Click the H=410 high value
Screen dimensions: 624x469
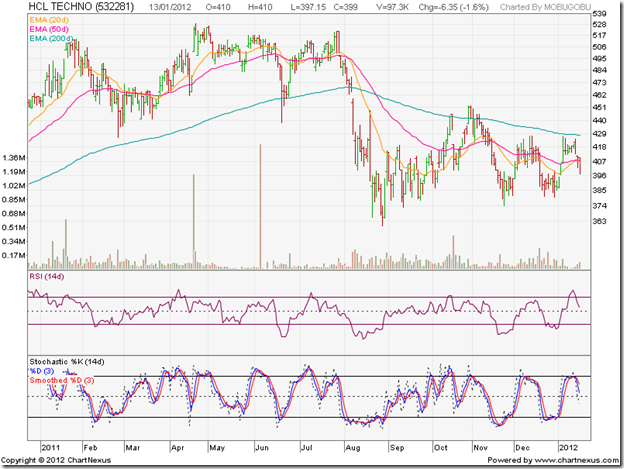[x=261, y=7]
